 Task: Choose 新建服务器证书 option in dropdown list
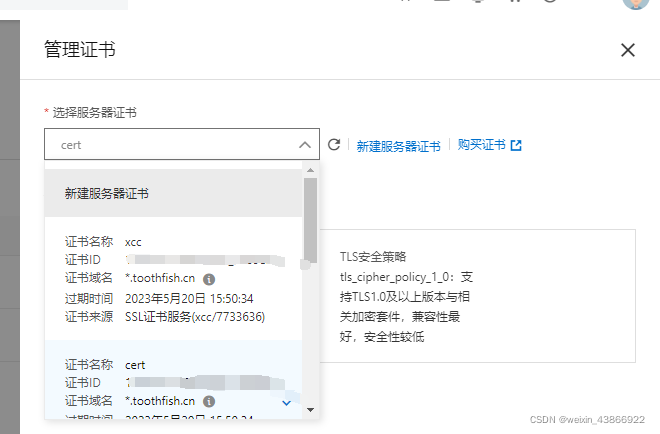(x=173, y=193)
